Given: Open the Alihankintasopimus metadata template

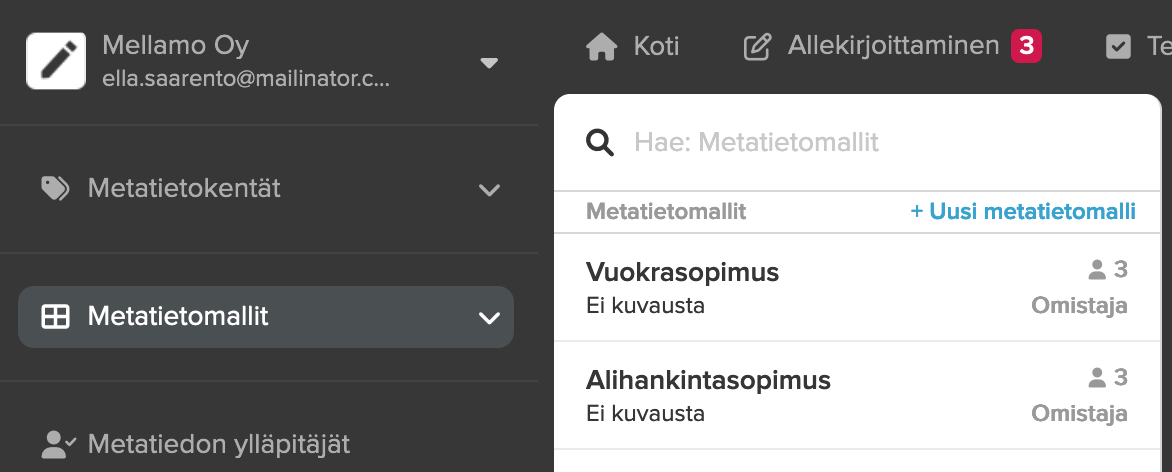Looking at the screenshot, I should [857, 395].
